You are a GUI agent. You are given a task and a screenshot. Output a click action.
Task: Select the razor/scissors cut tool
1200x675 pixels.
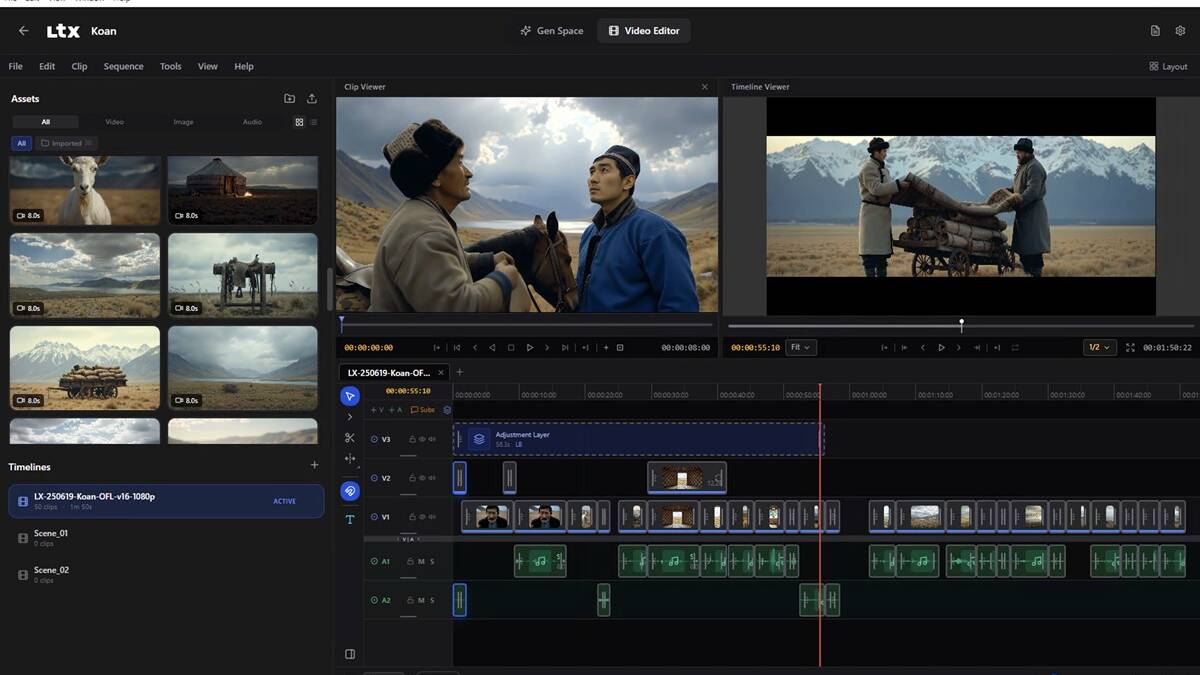(349, 438)
